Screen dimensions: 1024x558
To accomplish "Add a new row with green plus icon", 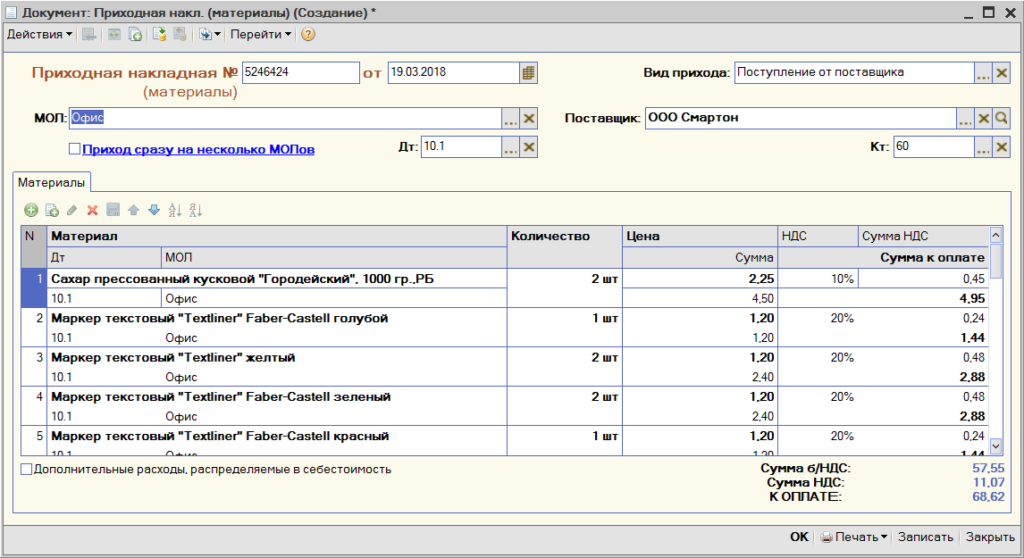I will point(31,210).
